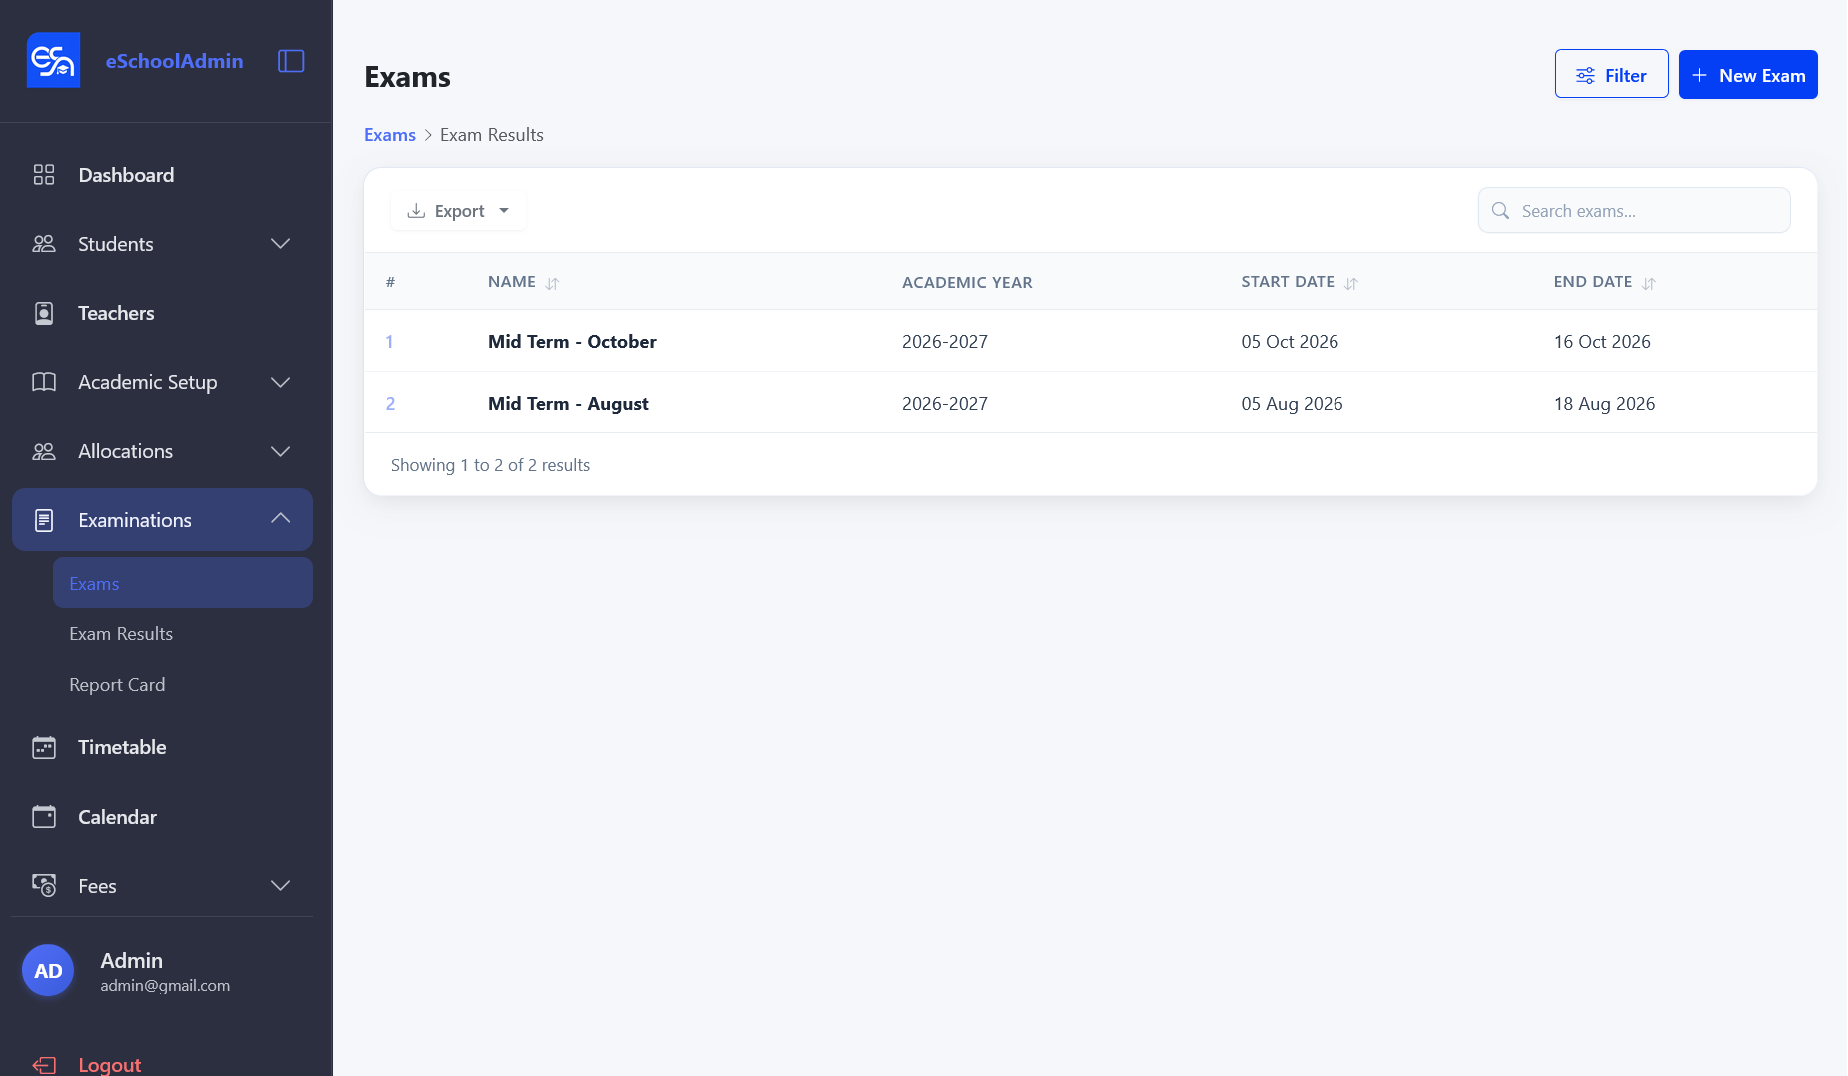Open the Export dropdown
Viewport: 1848px width, 1076px height.
458,211
